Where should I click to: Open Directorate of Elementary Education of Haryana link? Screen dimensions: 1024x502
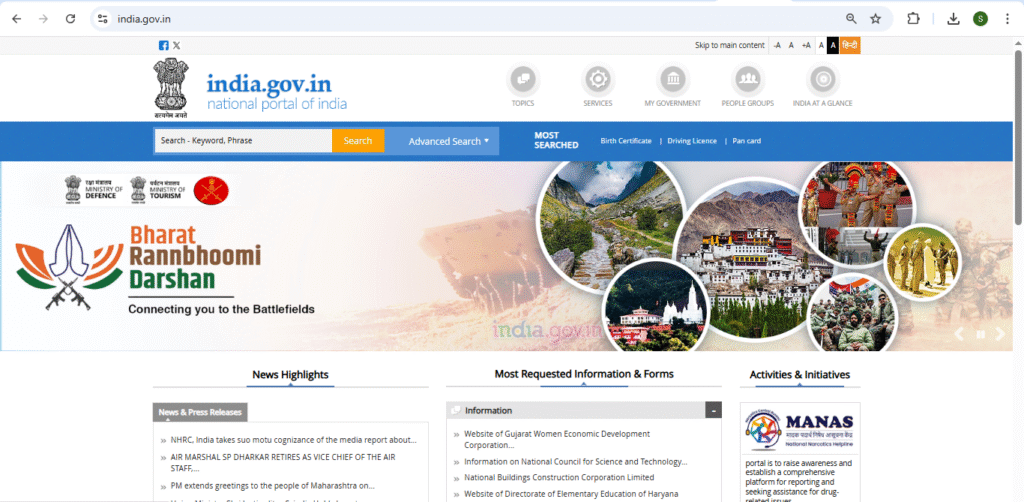click(571, 494)
